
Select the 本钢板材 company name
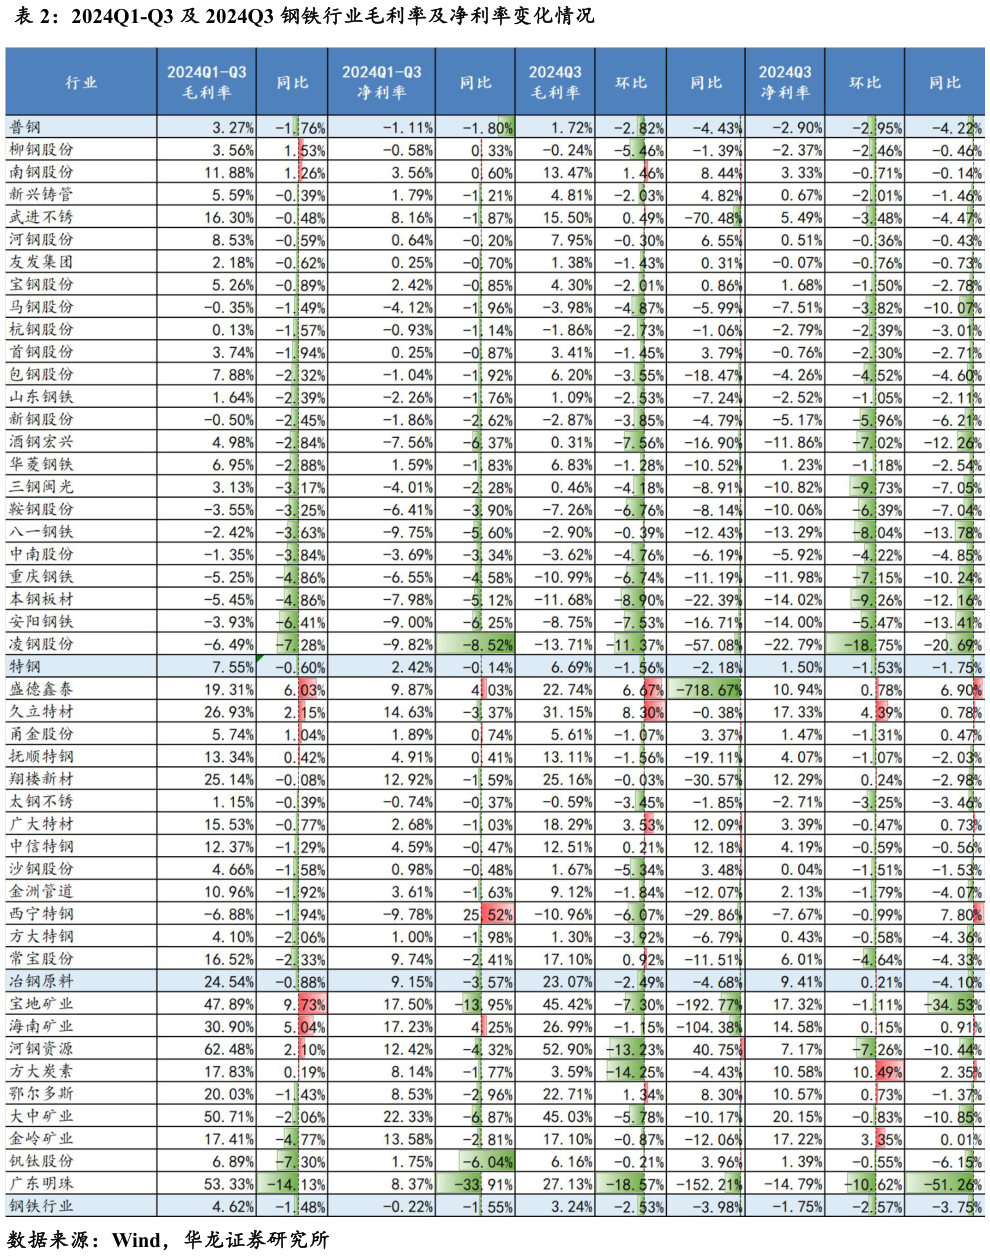(41, 599)
